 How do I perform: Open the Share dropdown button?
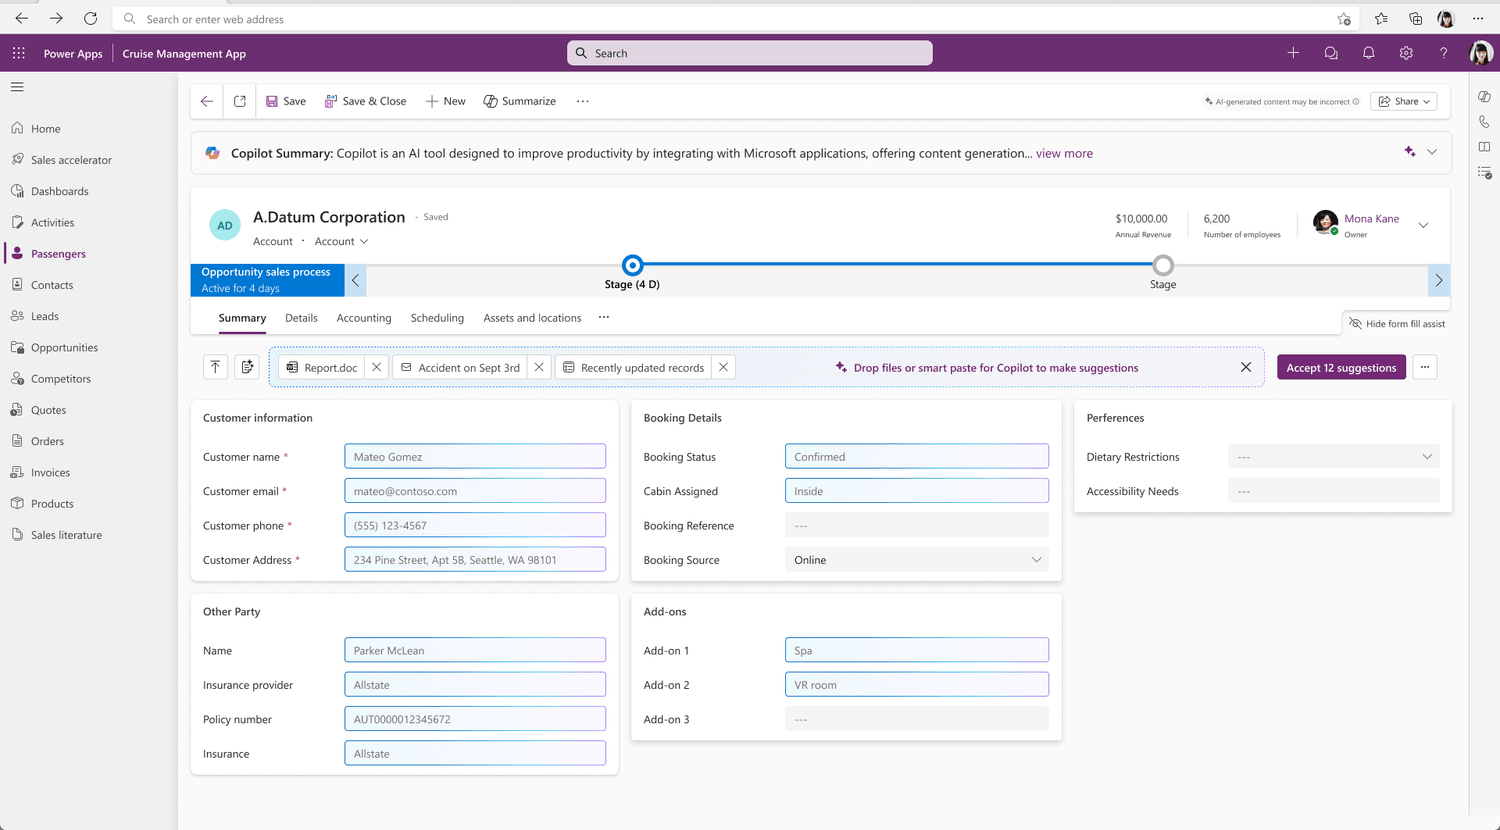[1405, 101]
